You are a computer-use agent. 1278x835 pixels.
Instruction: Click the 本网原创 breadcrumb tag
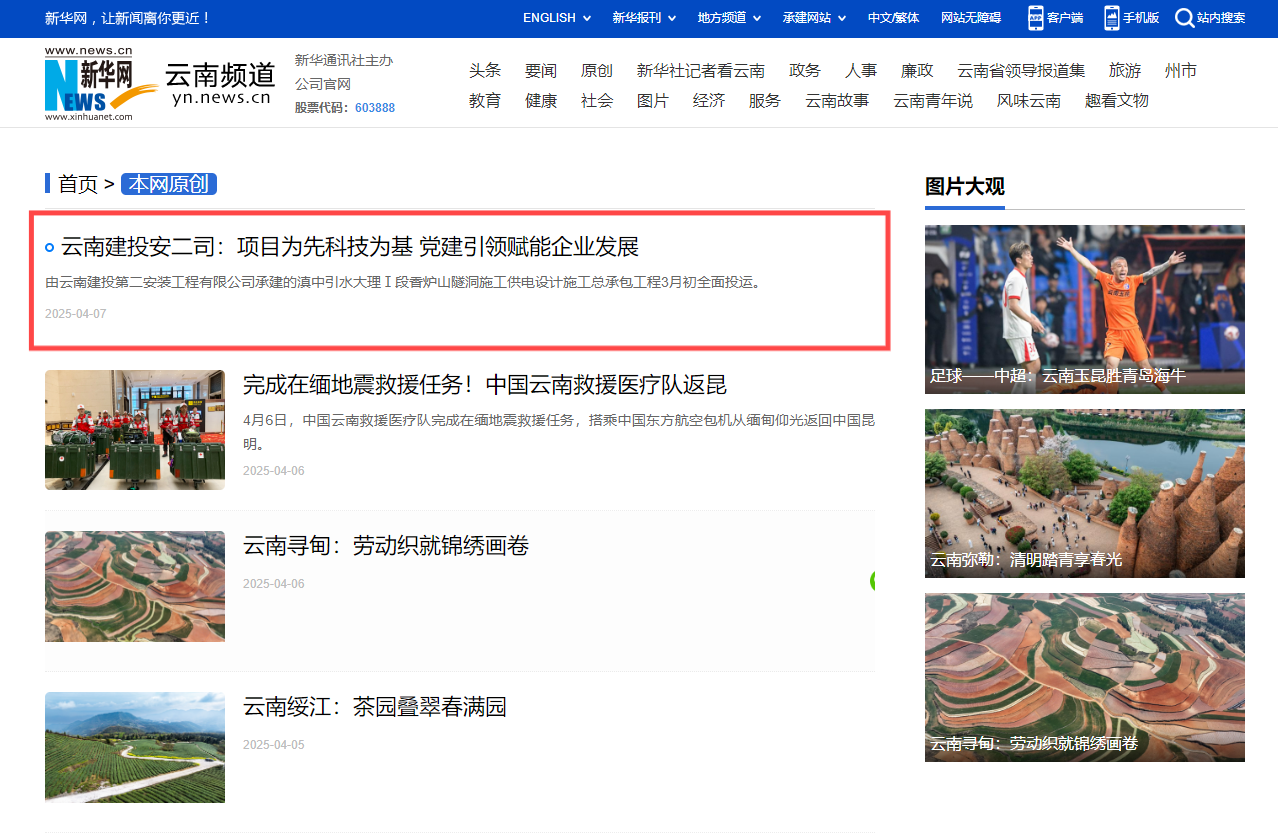(169, 184)
